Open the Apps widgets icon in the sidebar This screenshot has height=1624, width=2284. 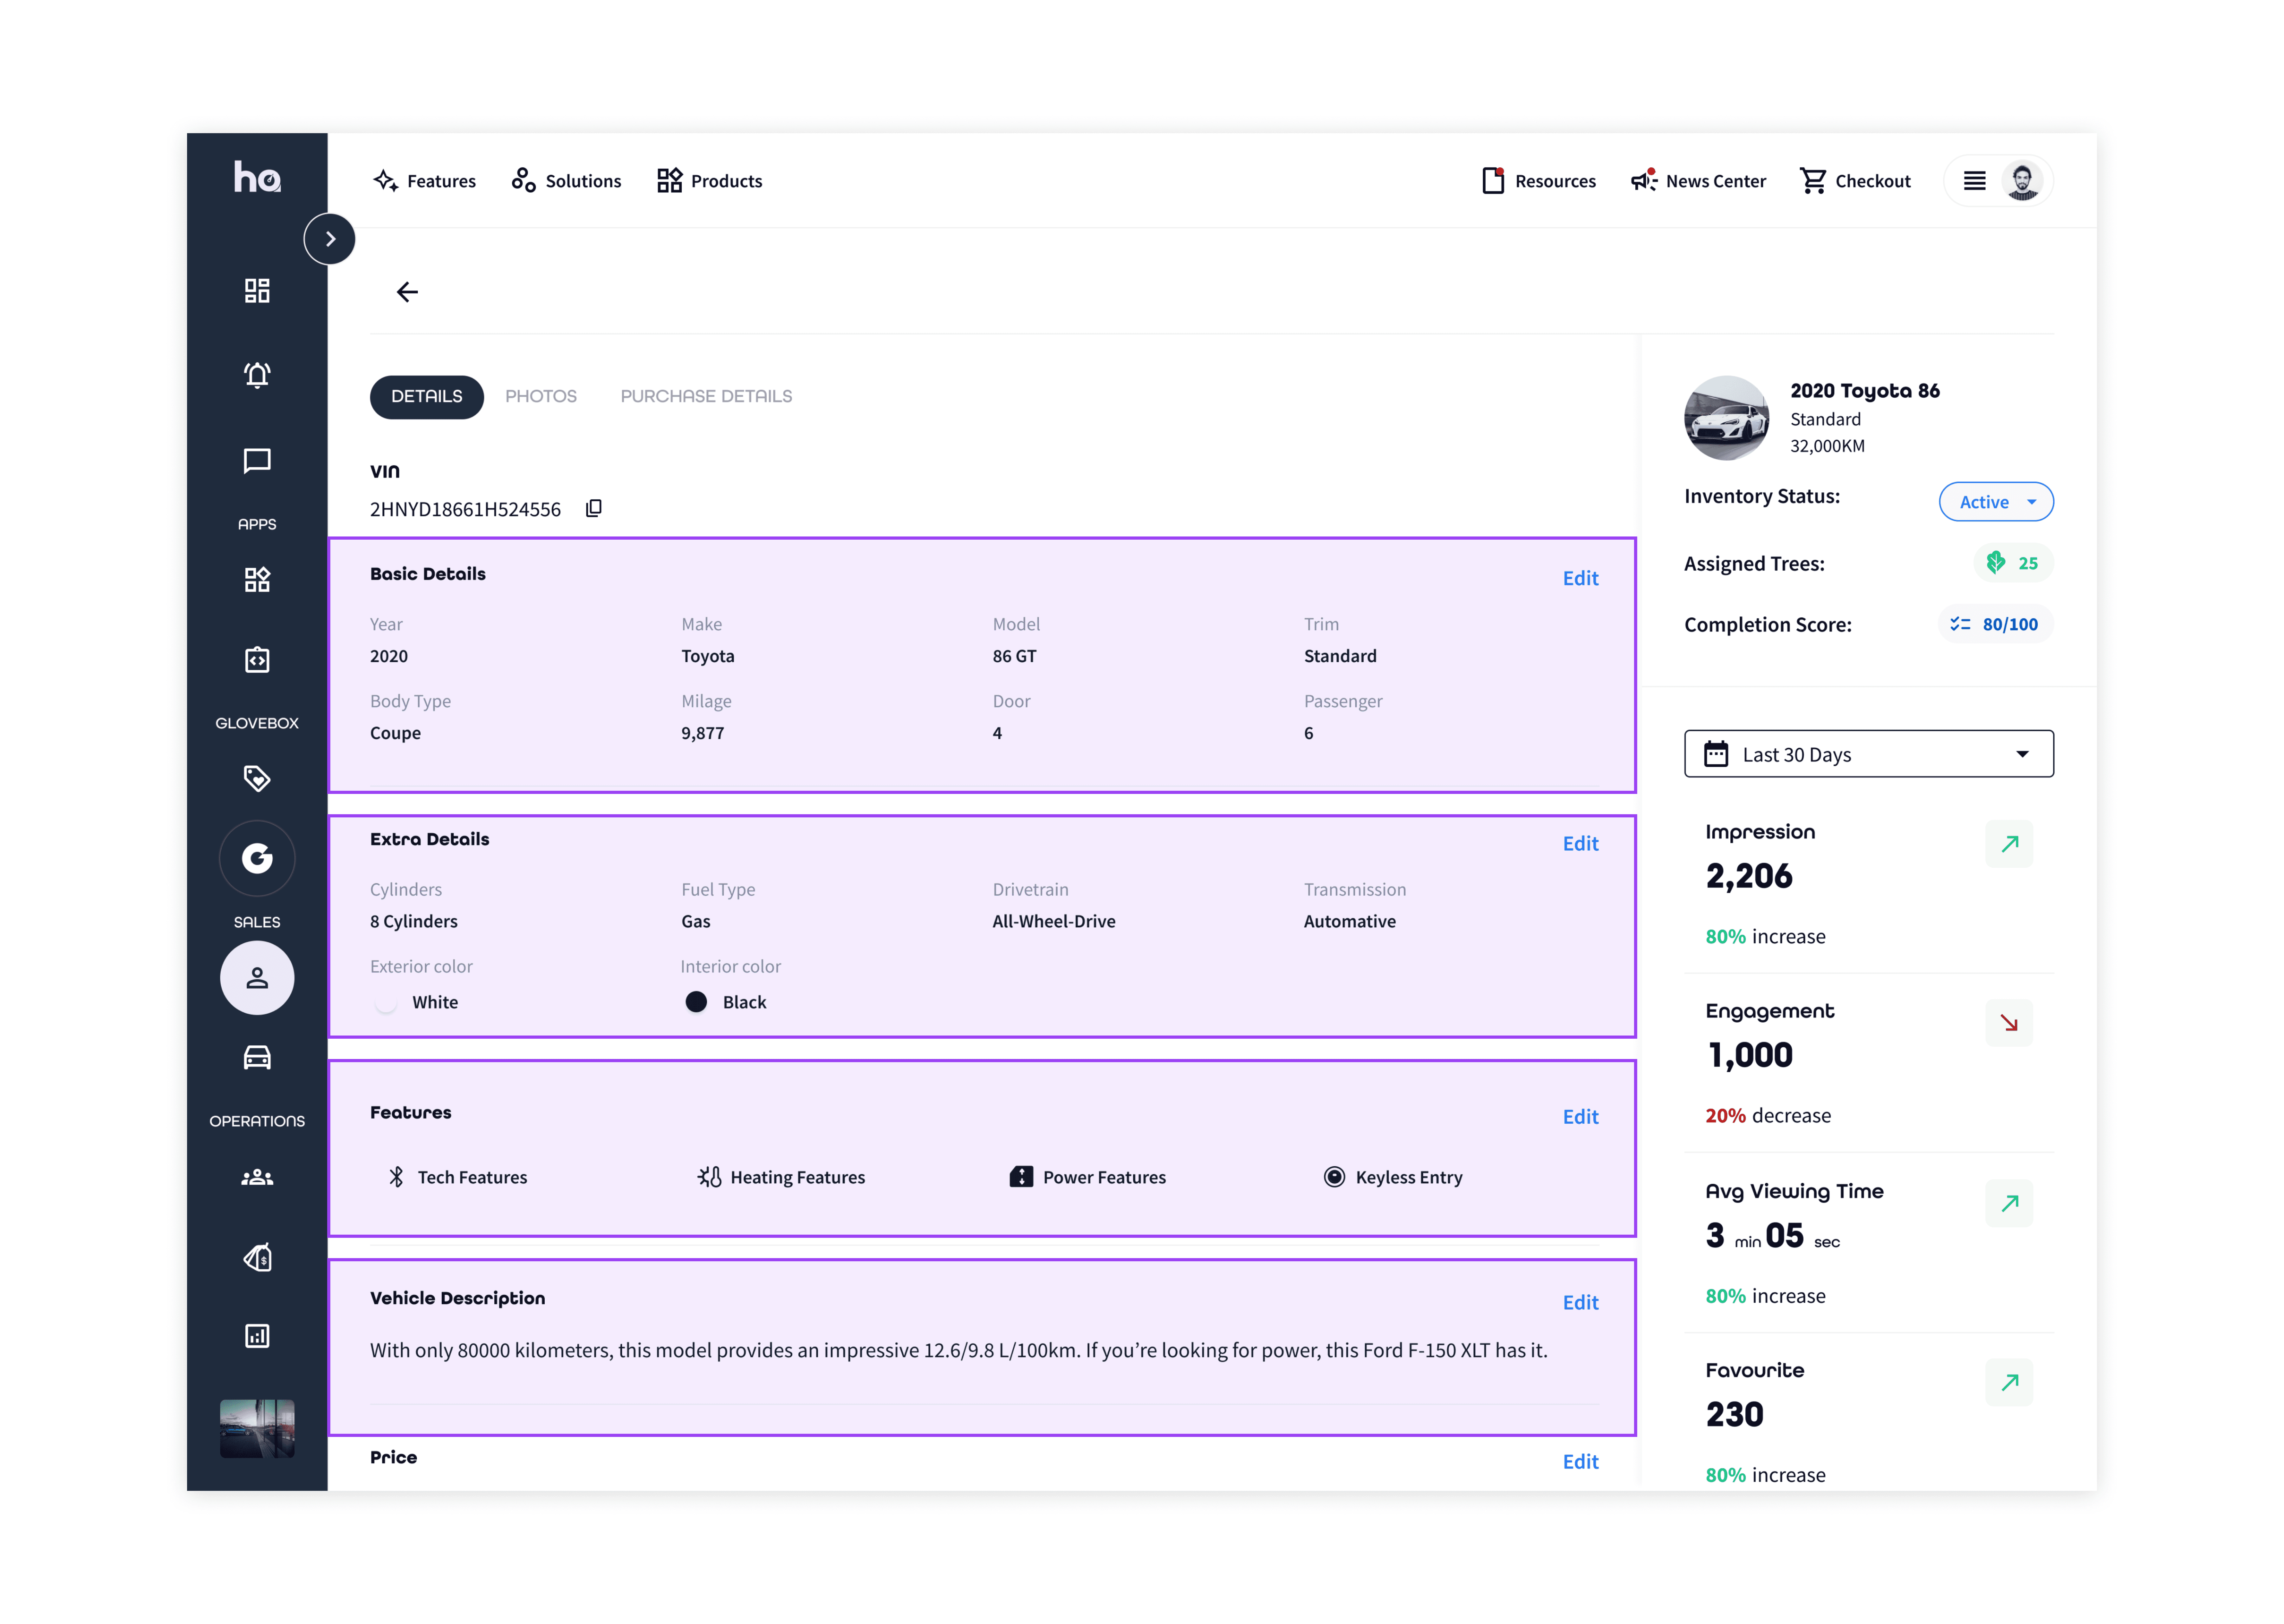[257, 580]
